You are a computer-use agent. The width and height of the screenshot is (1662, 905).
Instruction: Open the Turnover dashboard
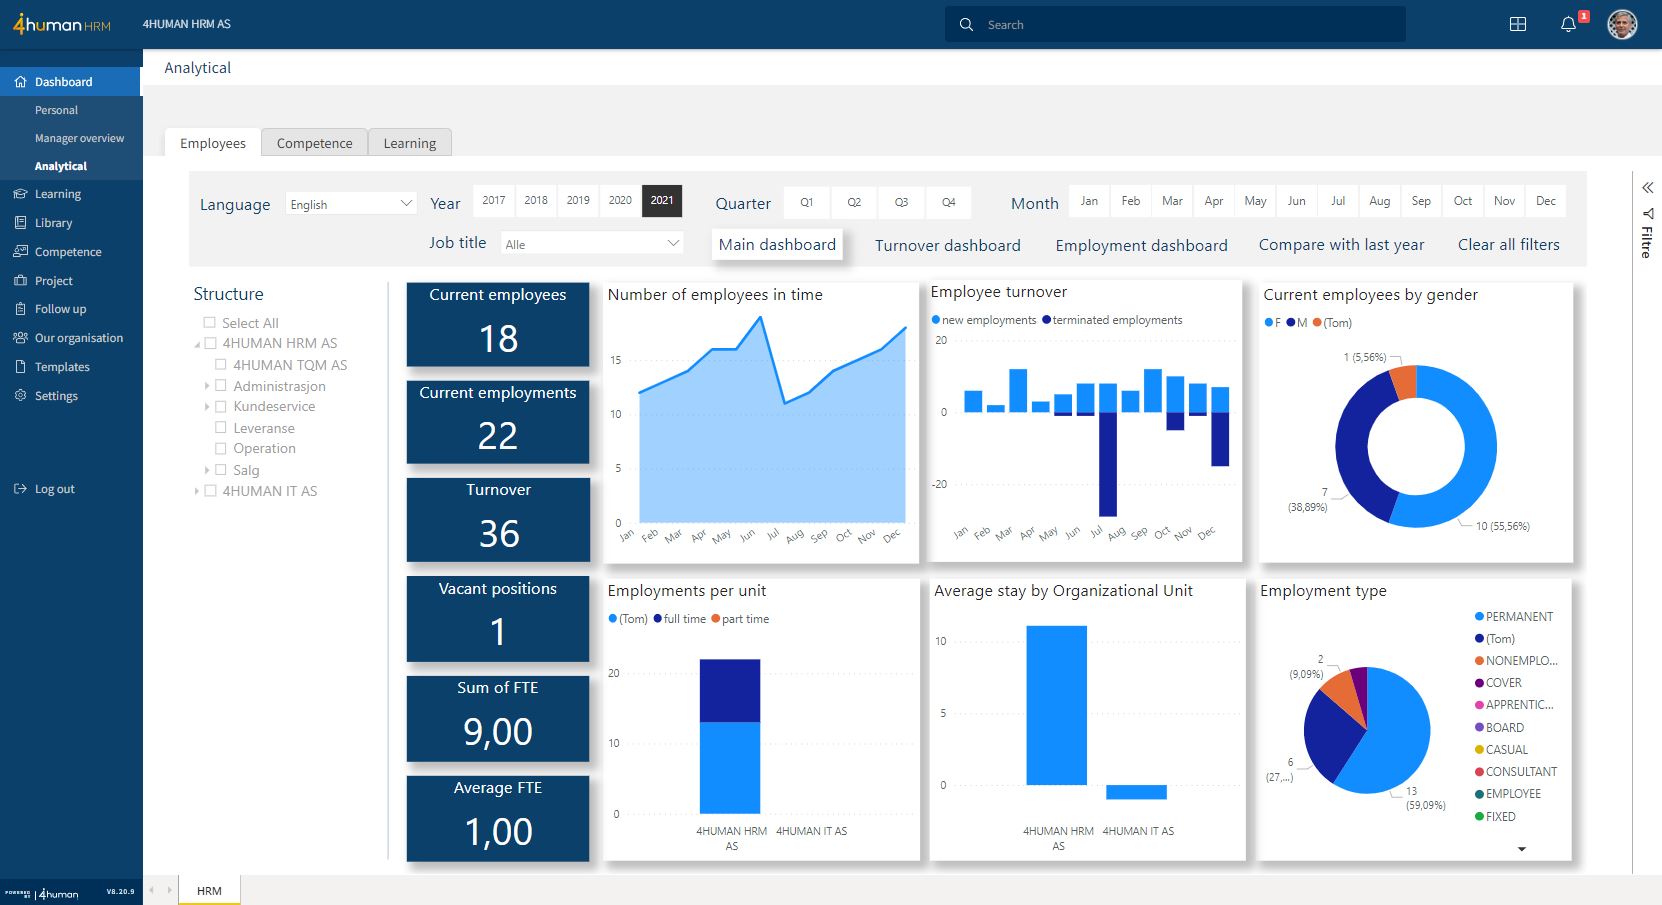[x=947, y=246]
